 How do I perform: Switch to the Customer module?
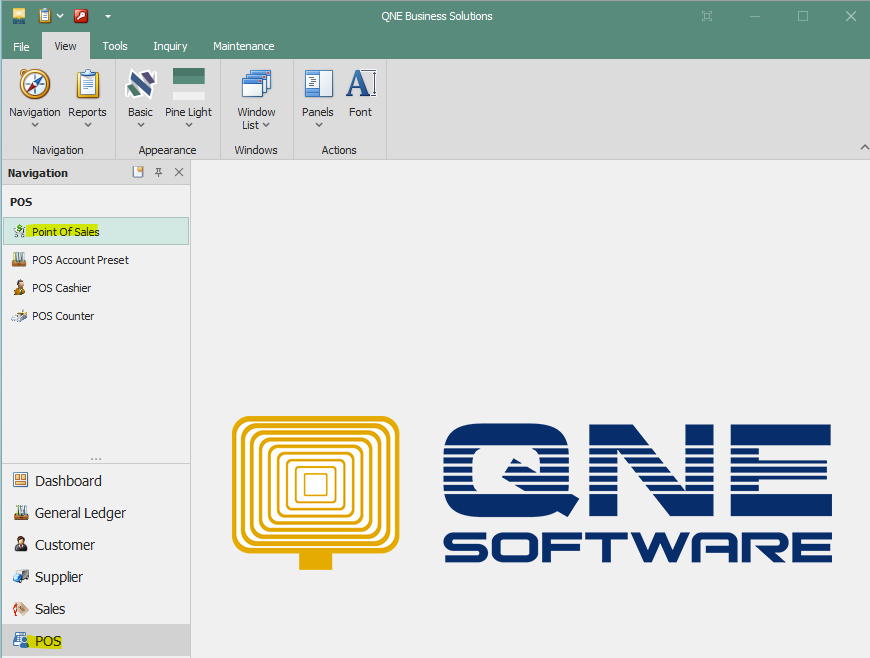pyautogui.click(x=96, y=545)
